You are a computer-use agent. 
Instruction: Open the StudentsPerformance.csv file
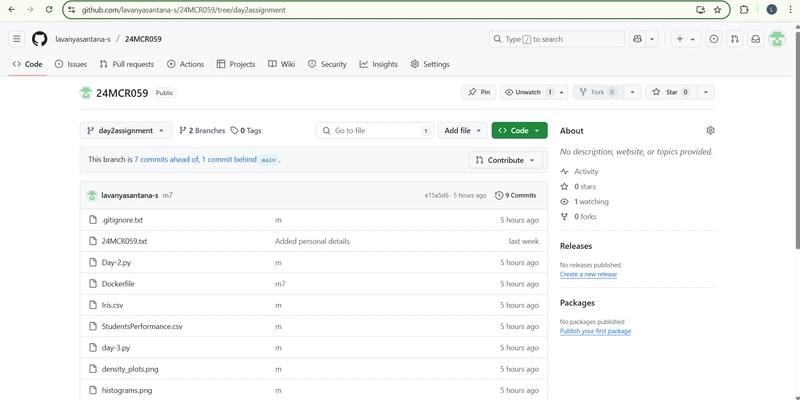[x=142, y=327]
